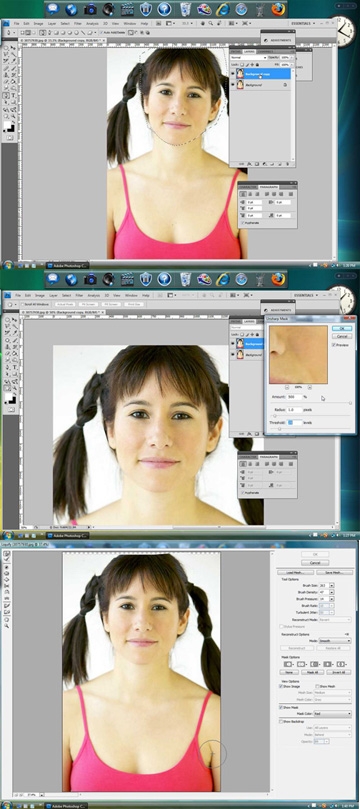Open blend mode Normal dropdown in top window
The width and height of the screenshot is (360, 809).
pyautogui.click(x=249, y=58)
